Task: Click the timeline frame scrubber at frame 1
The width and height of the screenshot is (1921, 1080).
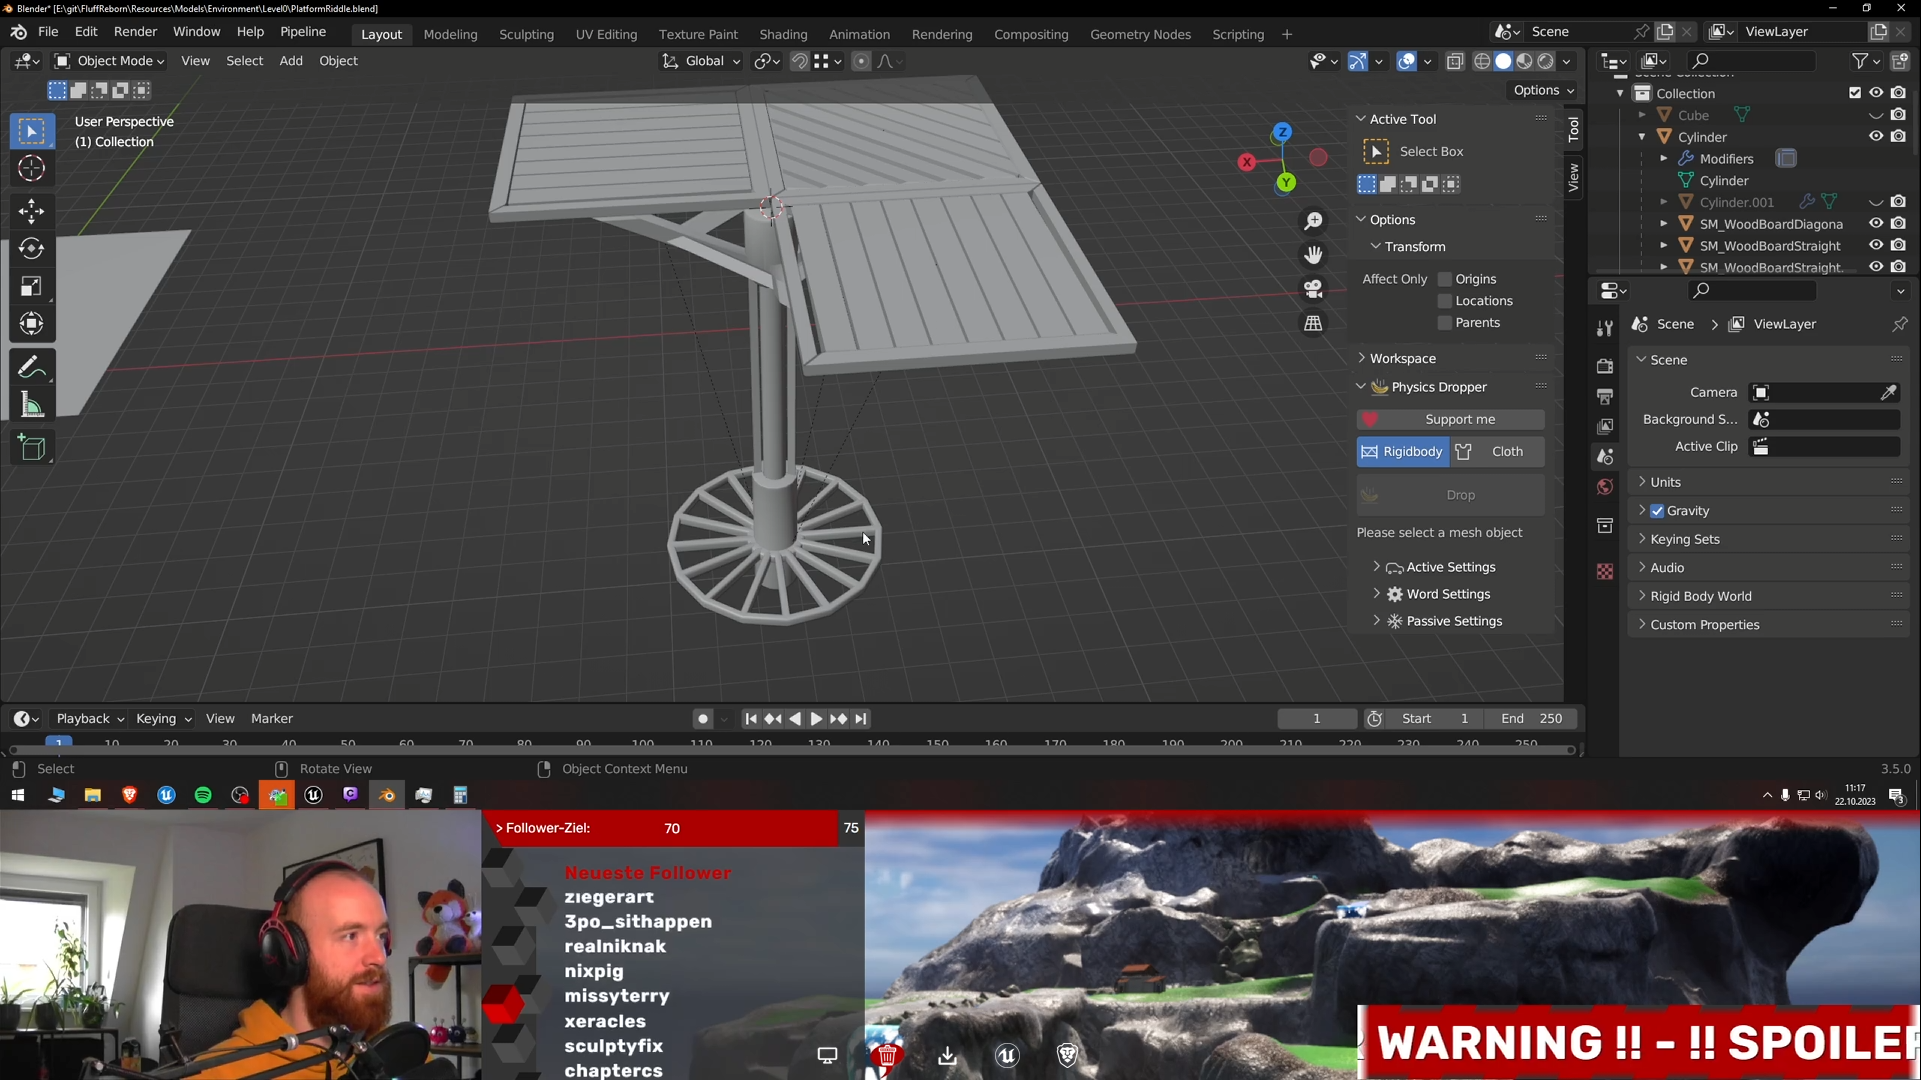Action: point(59,743)
